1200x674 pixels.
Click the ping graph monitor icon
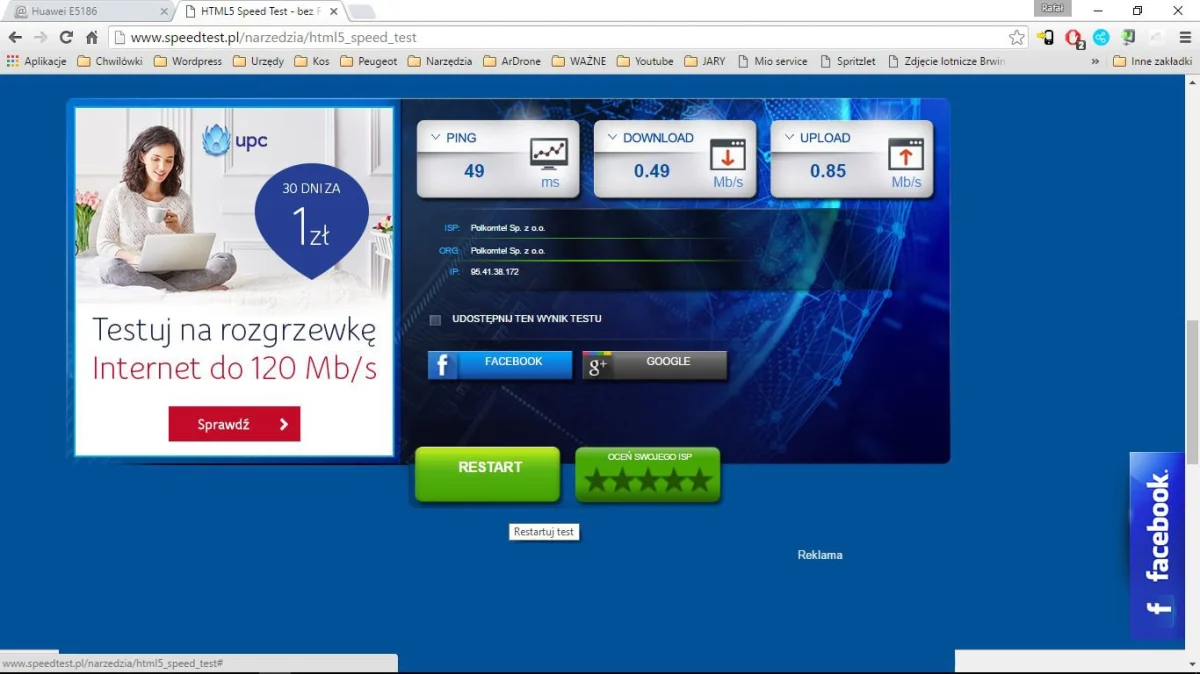point(549,153)
